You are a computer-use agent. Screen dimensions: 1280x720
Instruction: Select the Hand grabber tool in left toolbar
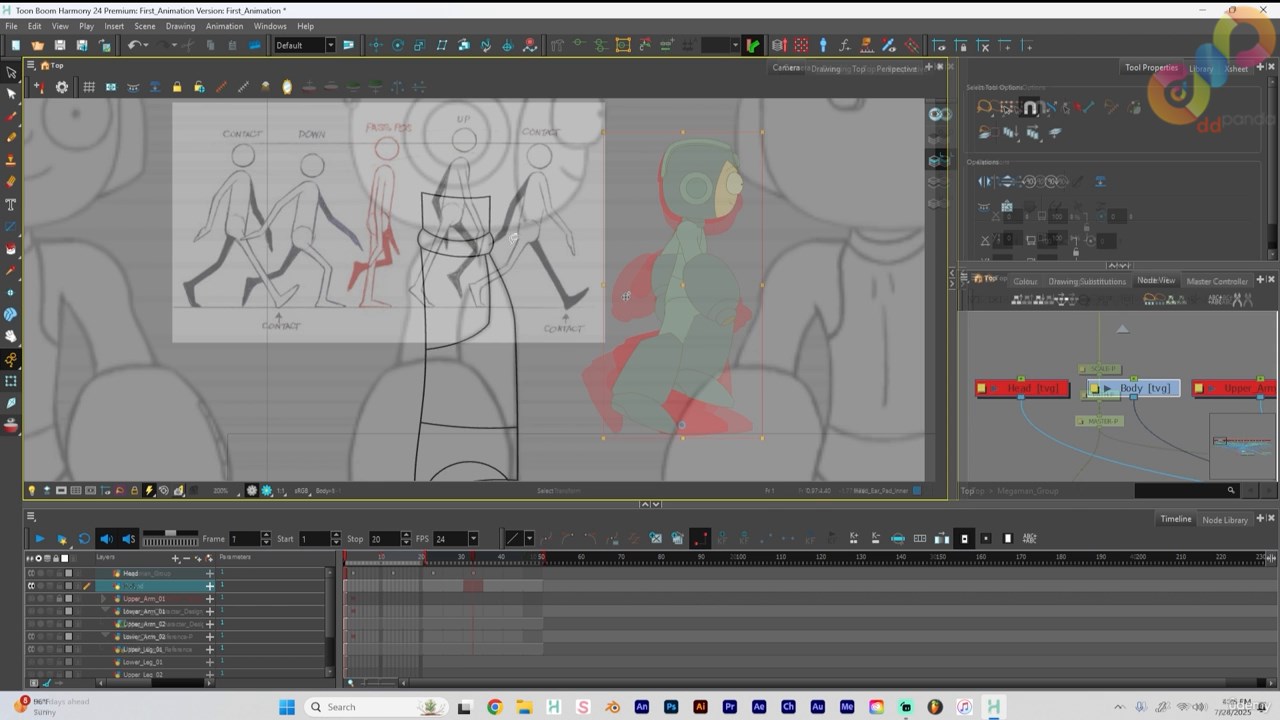12,336
